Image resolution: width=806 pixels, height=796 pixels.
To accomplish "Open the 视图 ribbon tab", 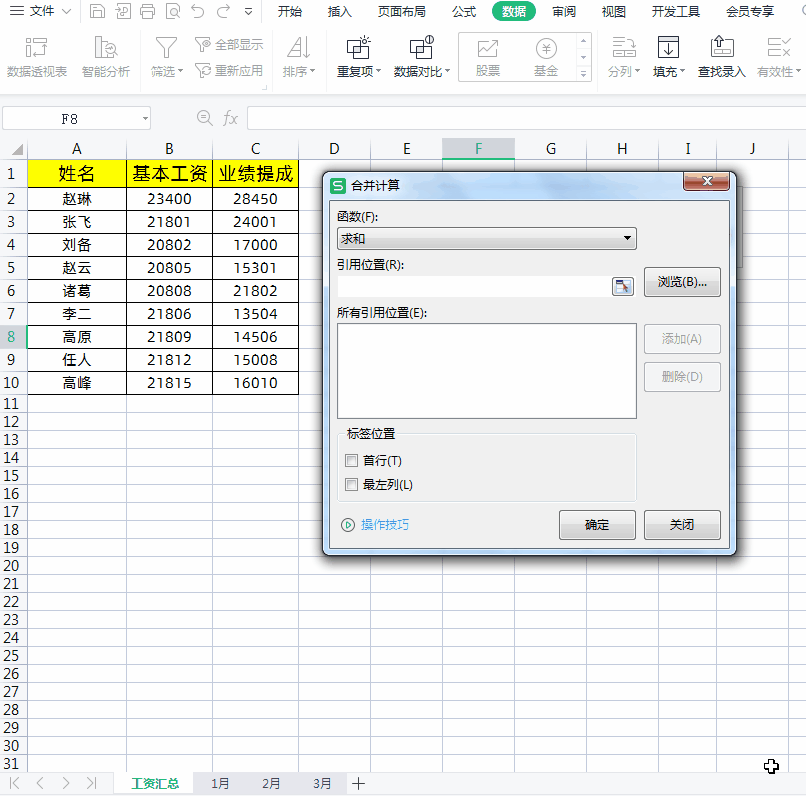I will (x=614, y=11).
